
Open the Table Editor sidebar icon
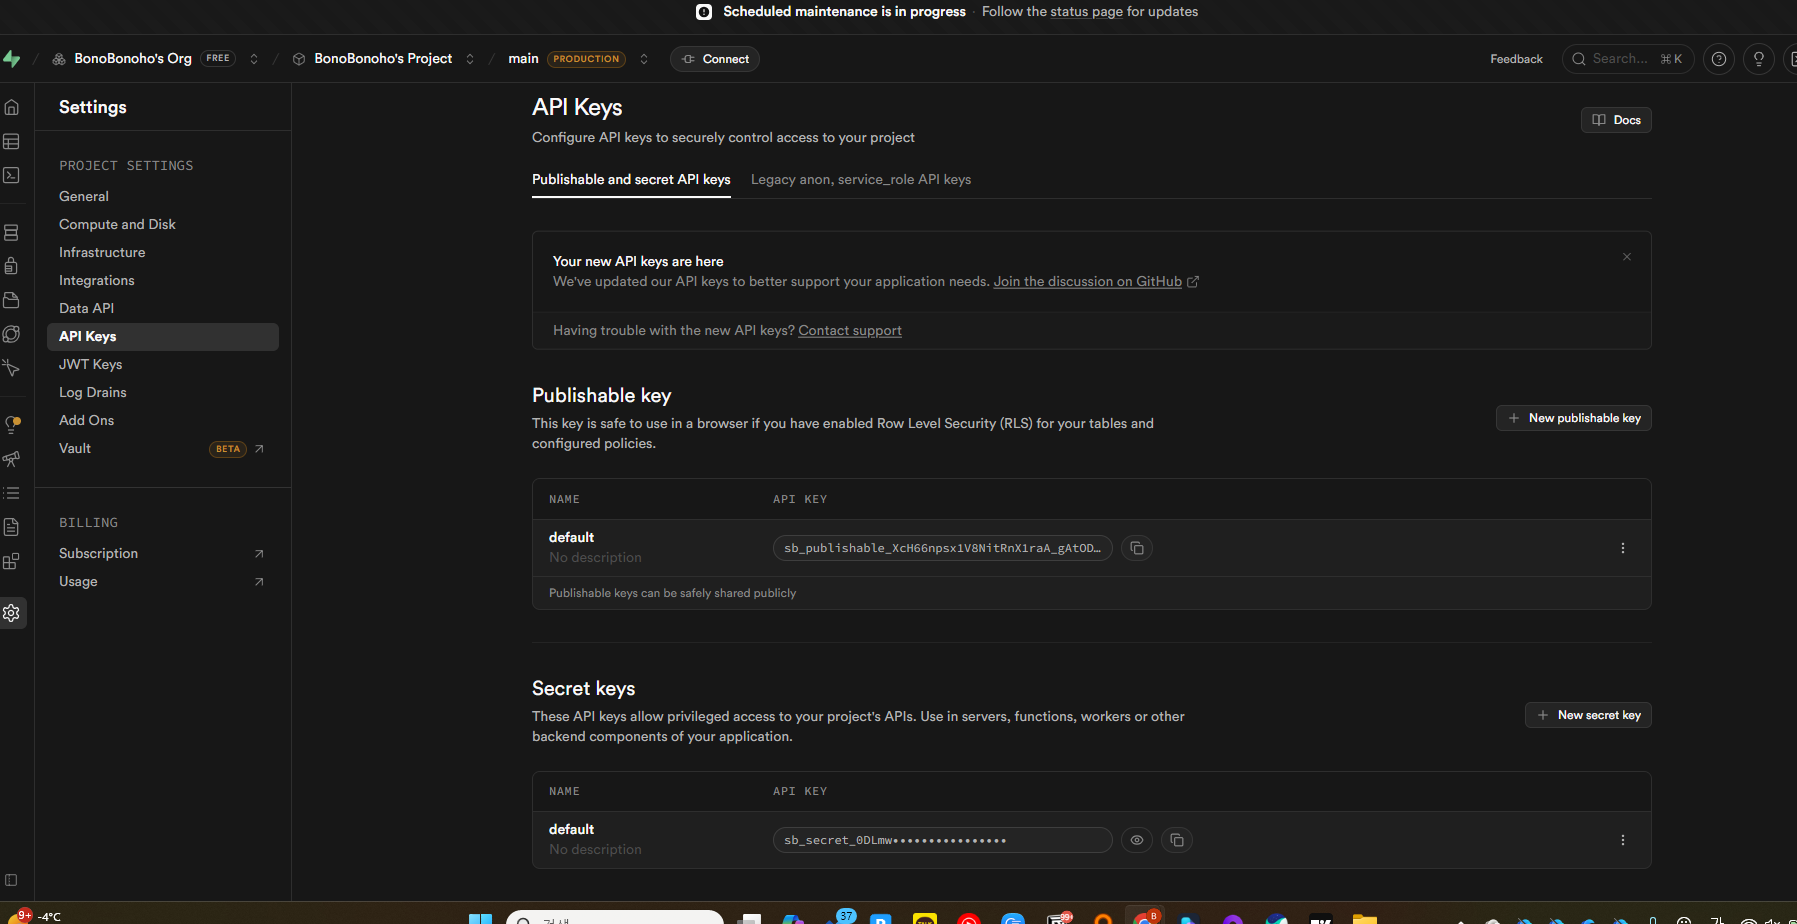point(12,142)
